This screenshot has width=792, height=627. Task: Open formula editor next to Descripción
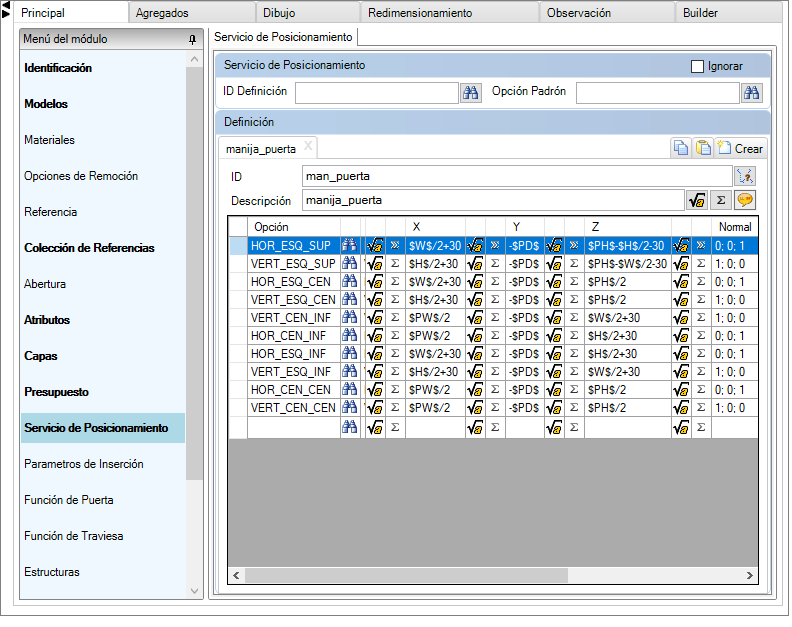point(697,200)
